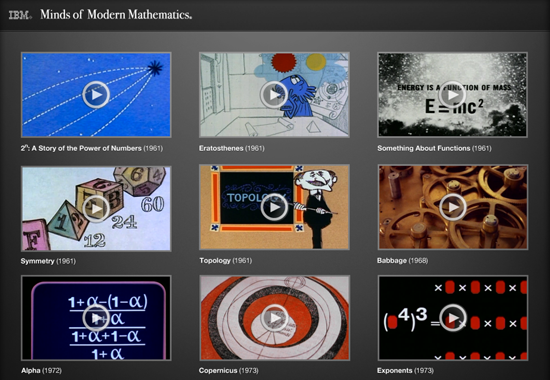550x380 pixels.
Task: Play the Topology video
Action: pyautogui.click(x=274, y=207)
